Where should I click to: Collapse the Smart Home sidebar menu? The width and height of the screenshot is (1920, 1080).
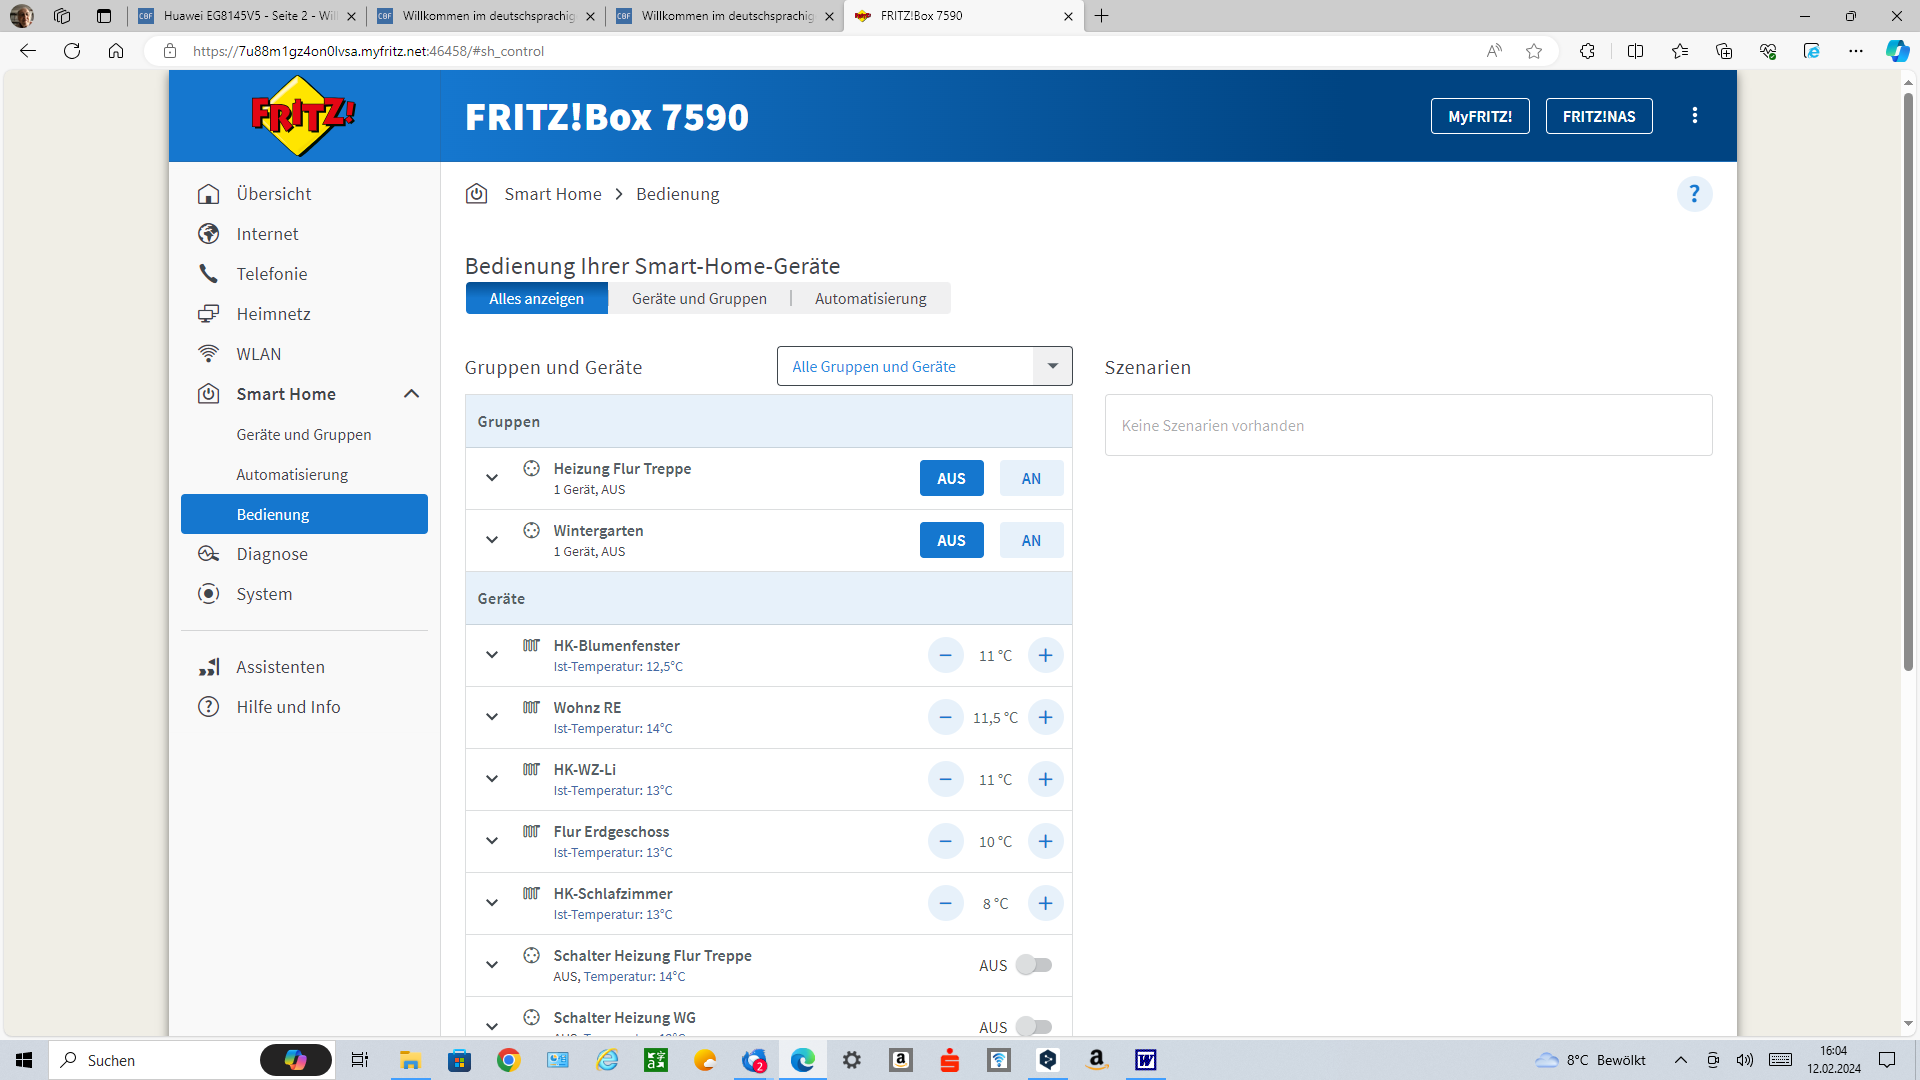click(x=411, y=394)
